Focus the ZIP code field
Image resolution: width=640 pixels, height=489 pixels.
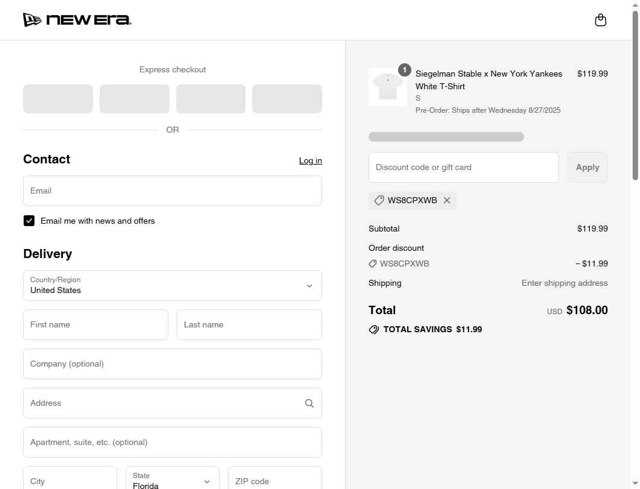click(x=275, y=480)
